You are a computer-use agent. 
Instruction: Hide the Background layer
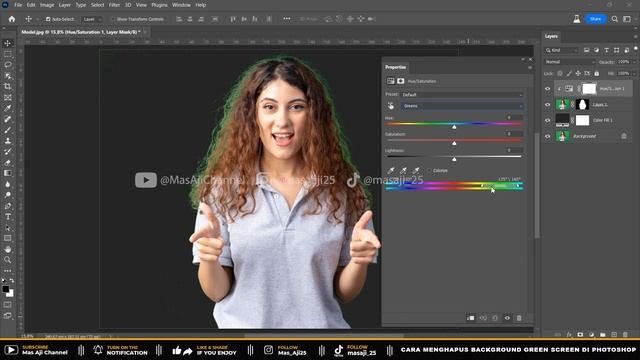point(548,136)
